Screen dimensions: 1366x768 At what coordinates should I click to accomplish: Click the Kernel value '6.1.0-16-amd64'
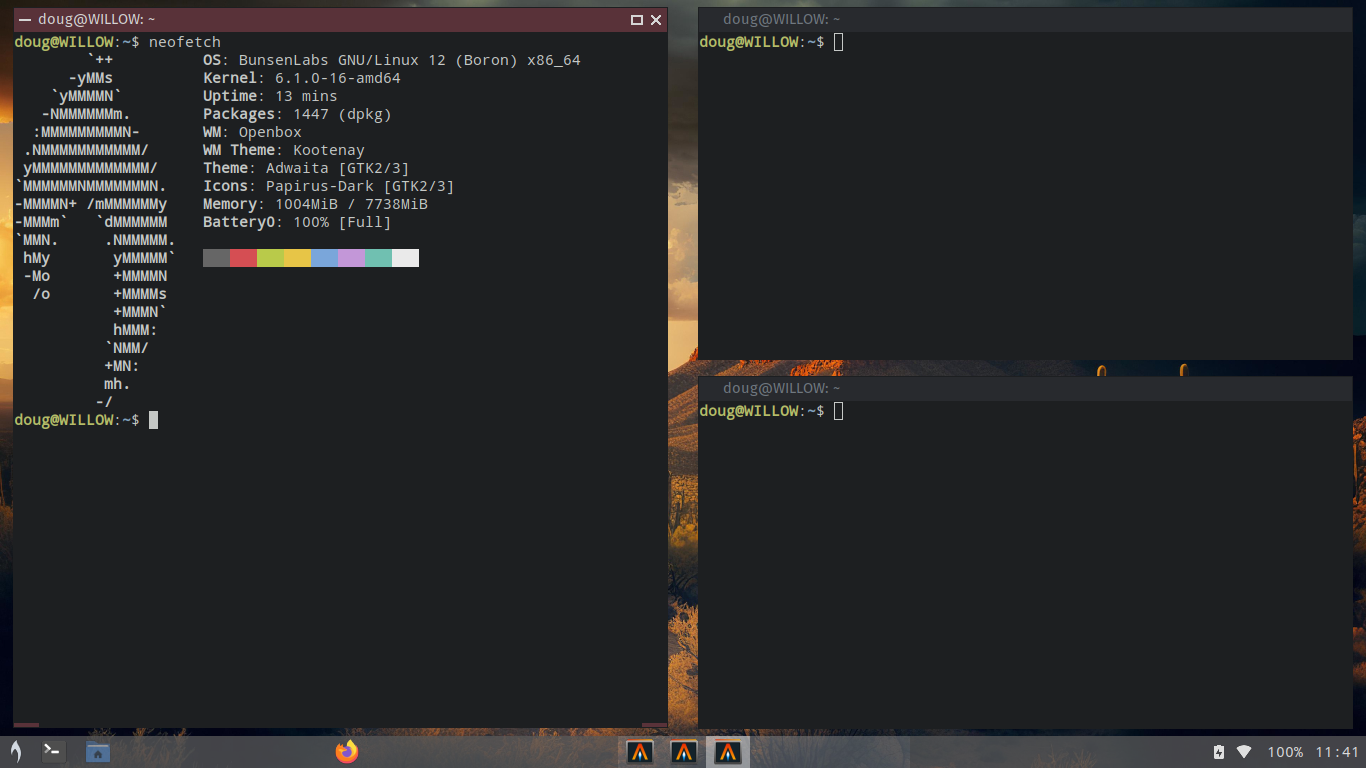[338, 78]
